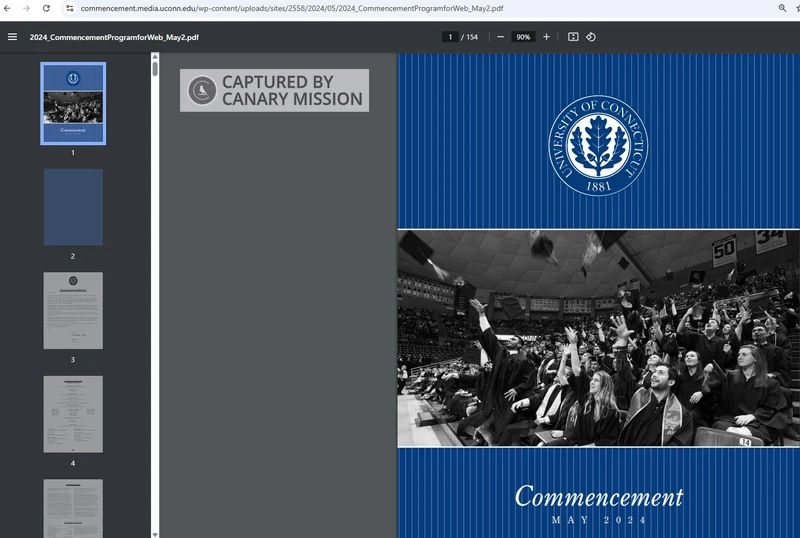Image resolution: width=800 pixels, height=538 pixels.
Task: Click the total page count '/ 154'
Action: pyautogui.click(x=469, y=37)
